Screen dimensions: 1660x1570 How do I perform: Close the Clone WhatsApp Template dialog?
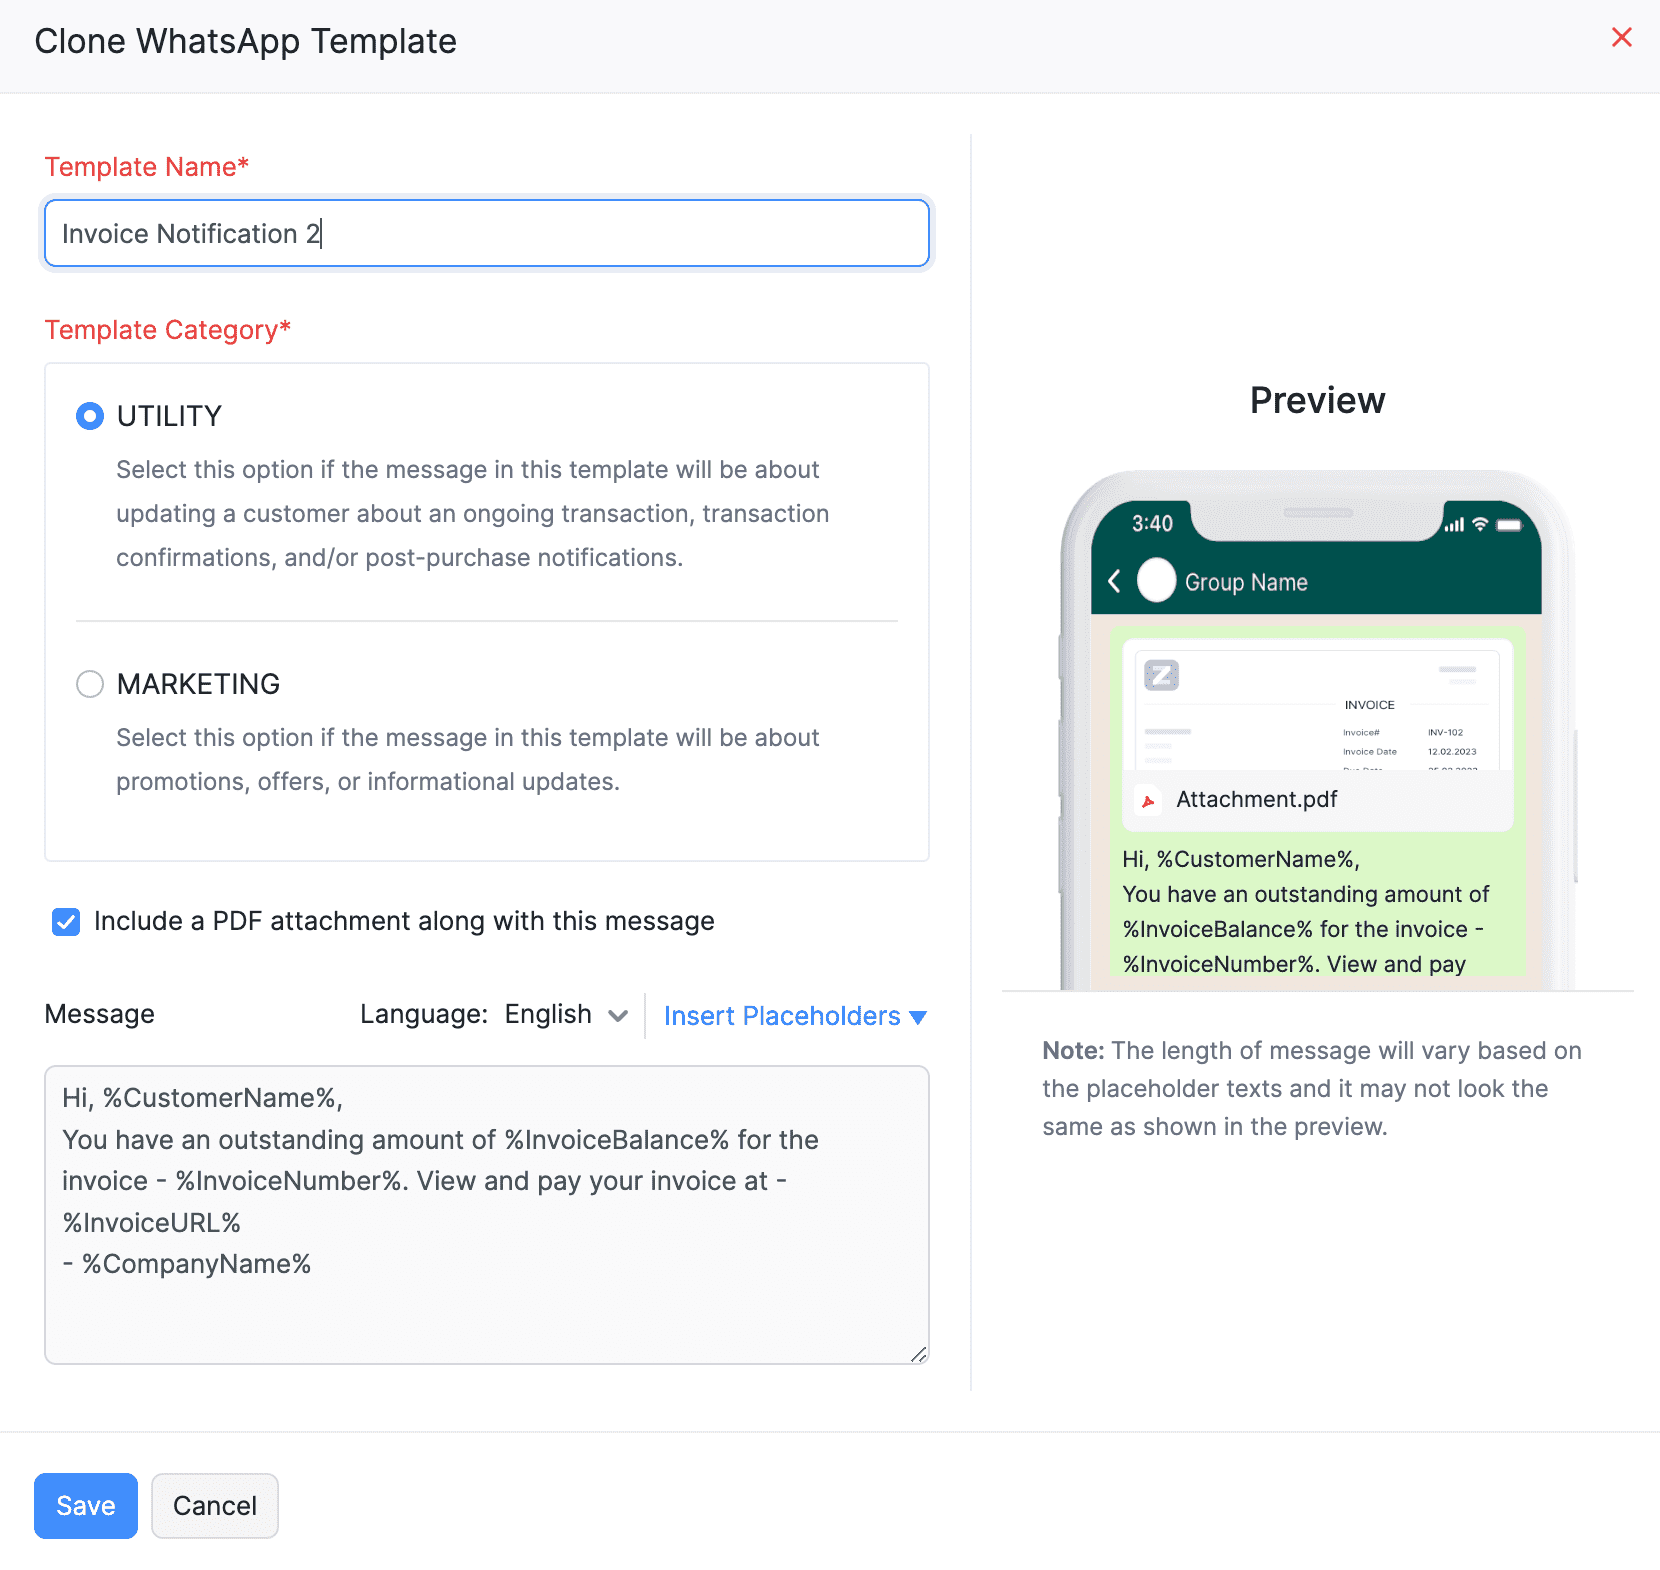(1621, 38)
